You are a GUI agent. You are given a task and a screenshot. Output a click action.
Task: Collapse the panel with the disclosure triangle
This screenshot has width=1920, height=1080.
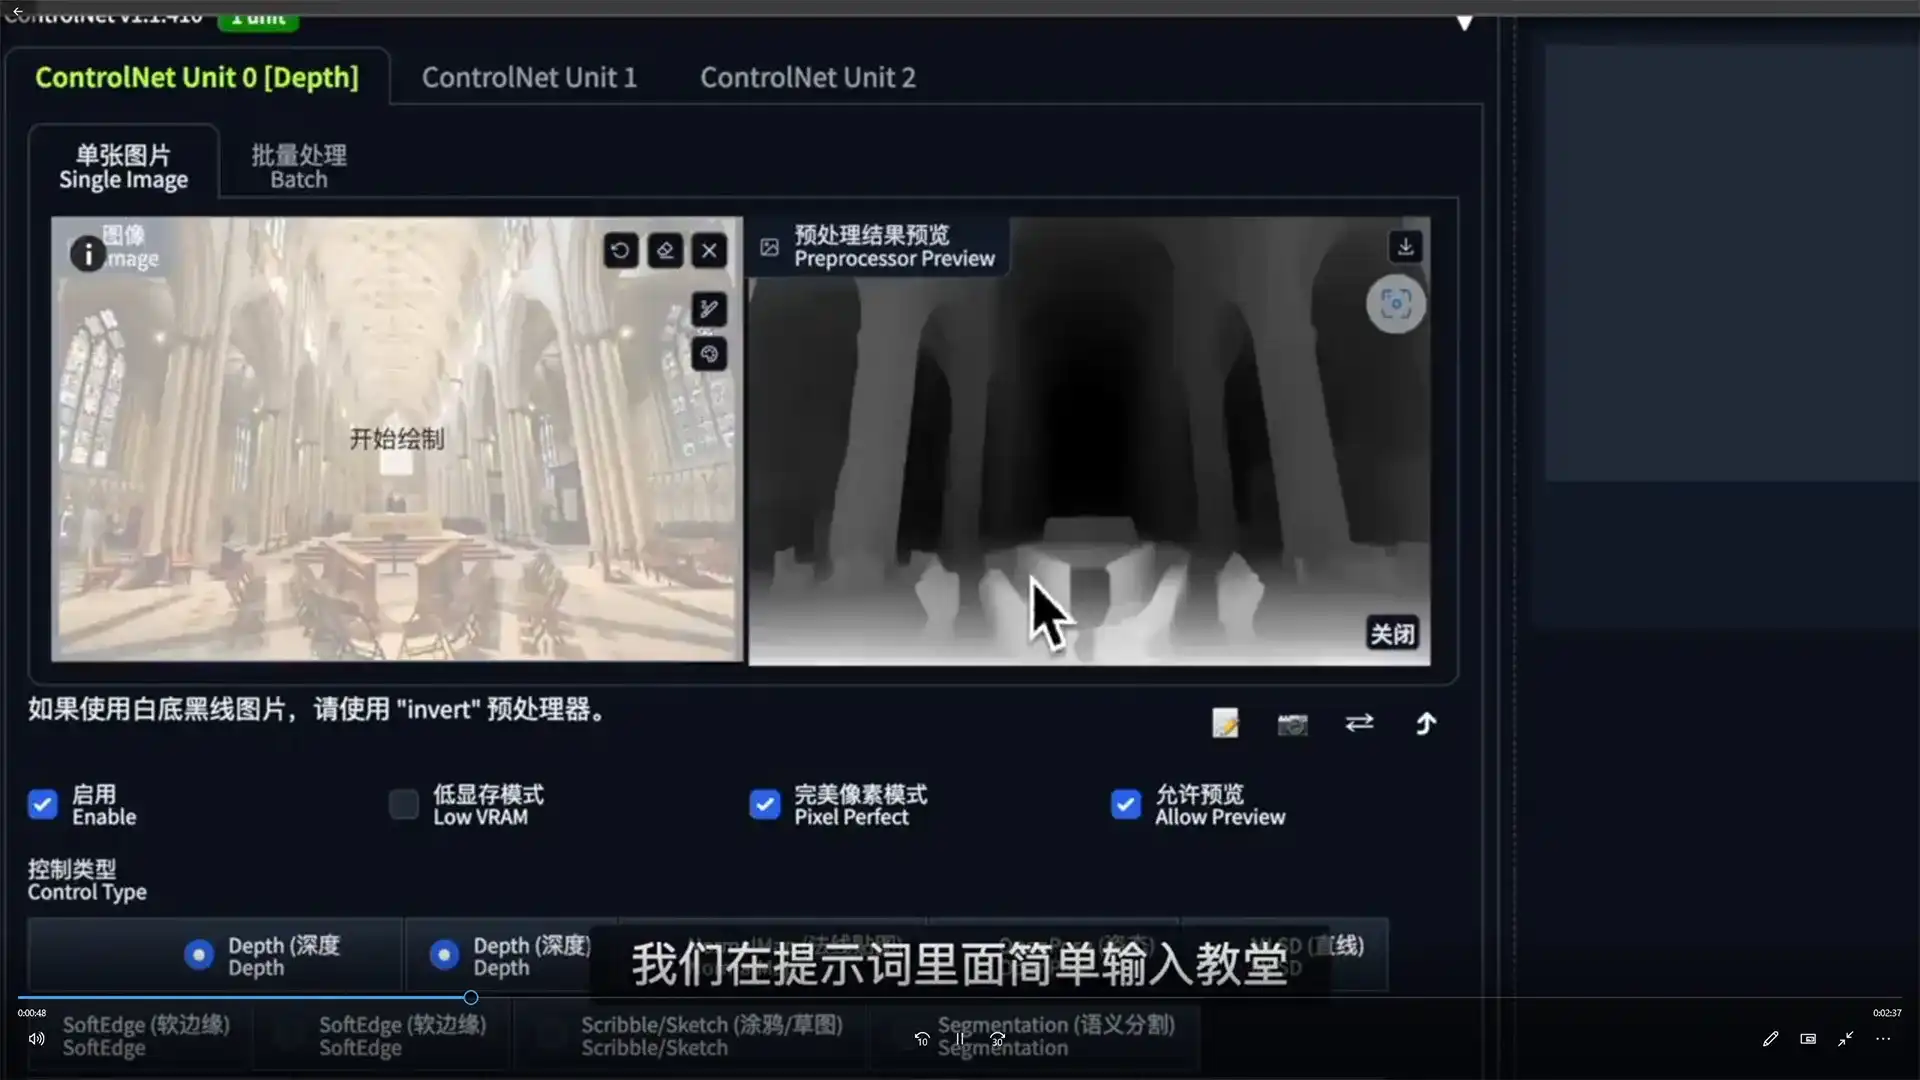(1464, 20)
